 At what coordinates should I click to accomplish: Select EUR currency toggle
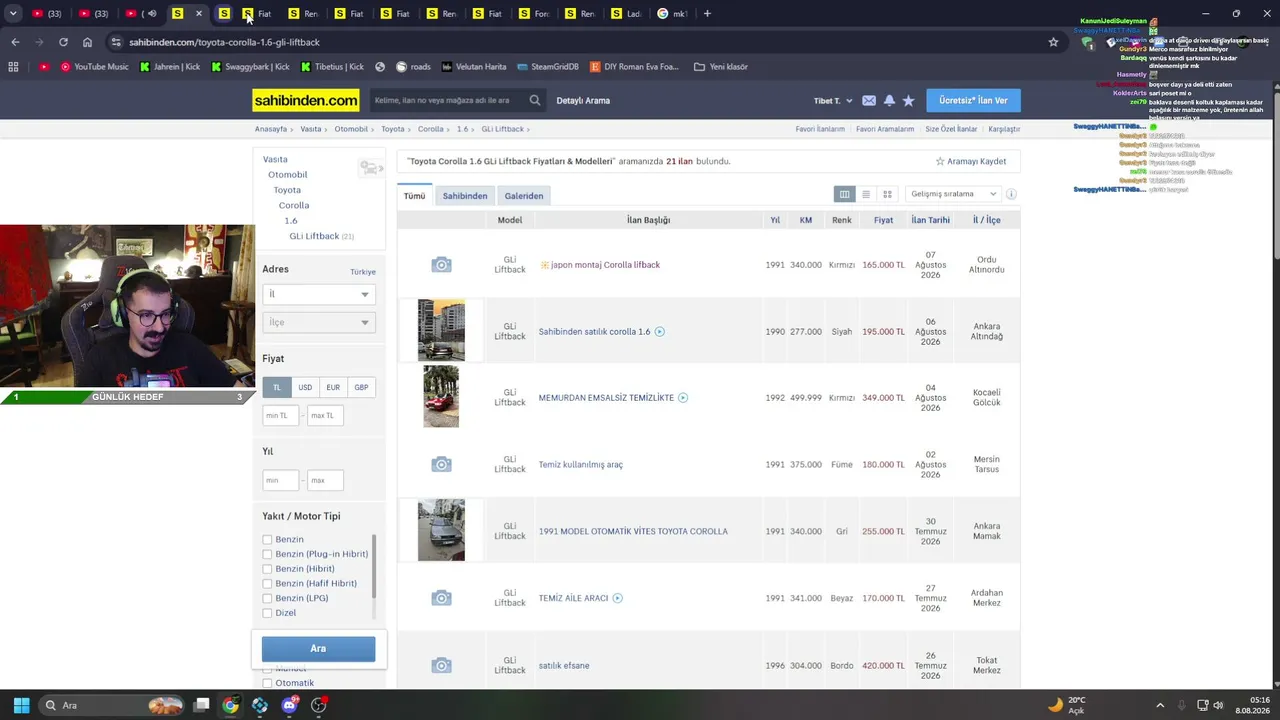[333, 387]
